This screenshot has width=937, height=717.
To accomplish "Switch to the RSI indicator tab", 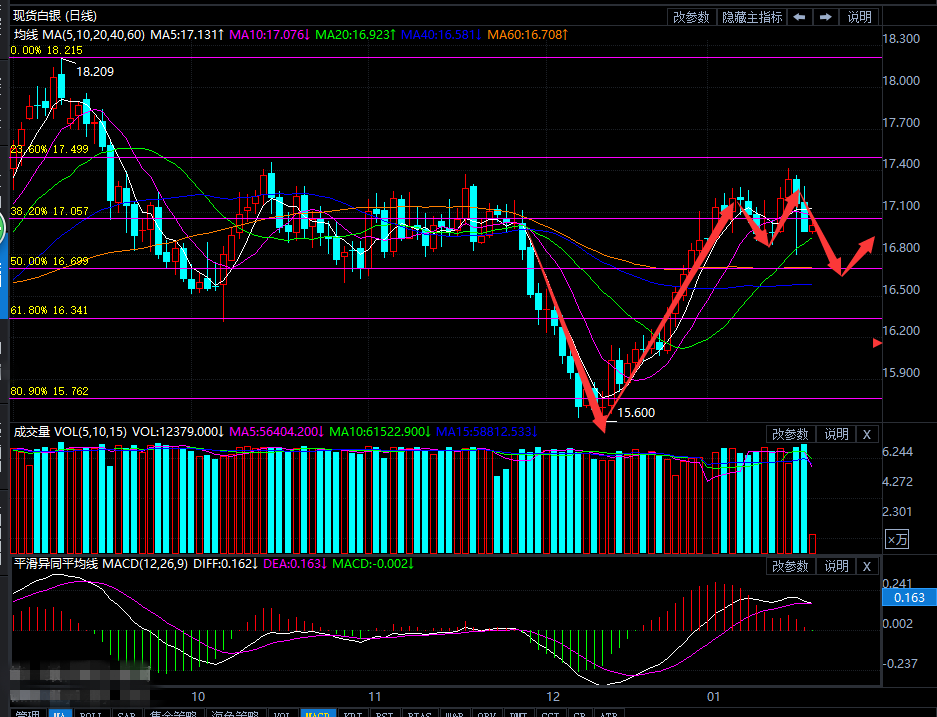I will coord(385,713).
